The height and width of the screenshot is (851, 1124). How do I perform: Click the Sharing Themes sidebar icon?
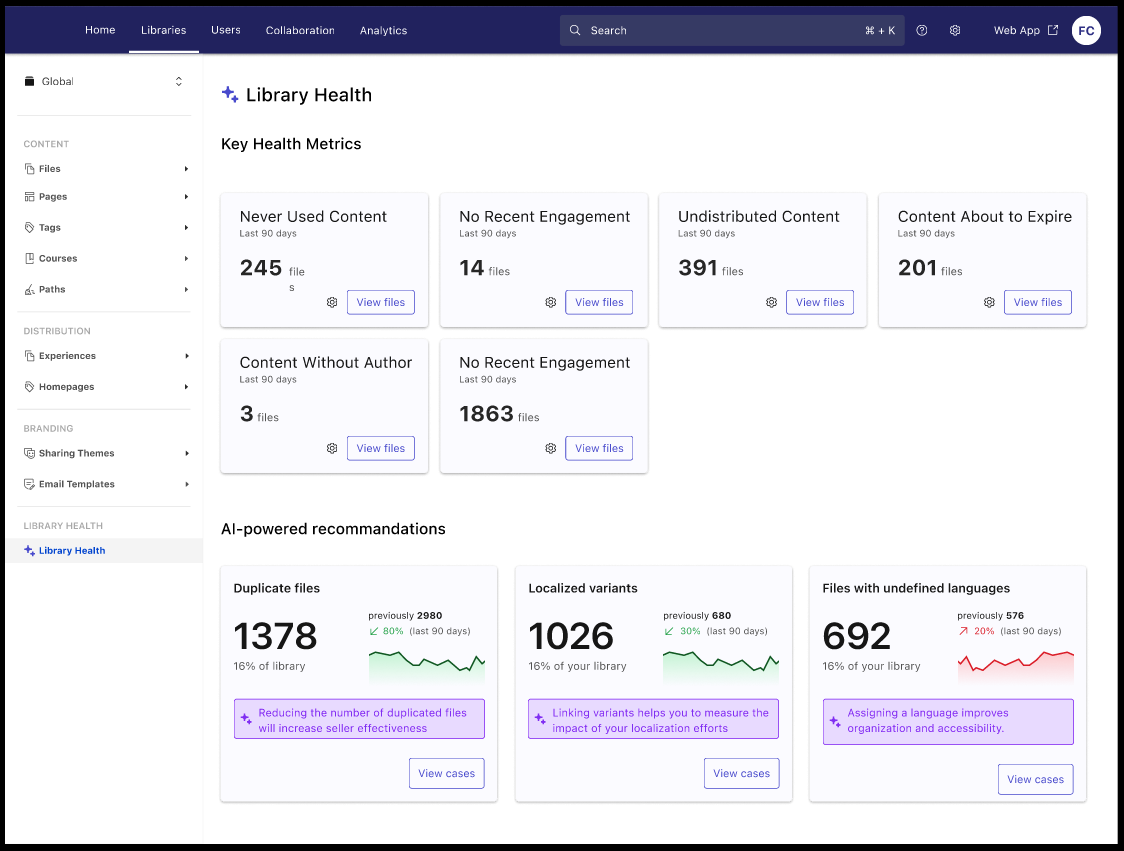29,453
